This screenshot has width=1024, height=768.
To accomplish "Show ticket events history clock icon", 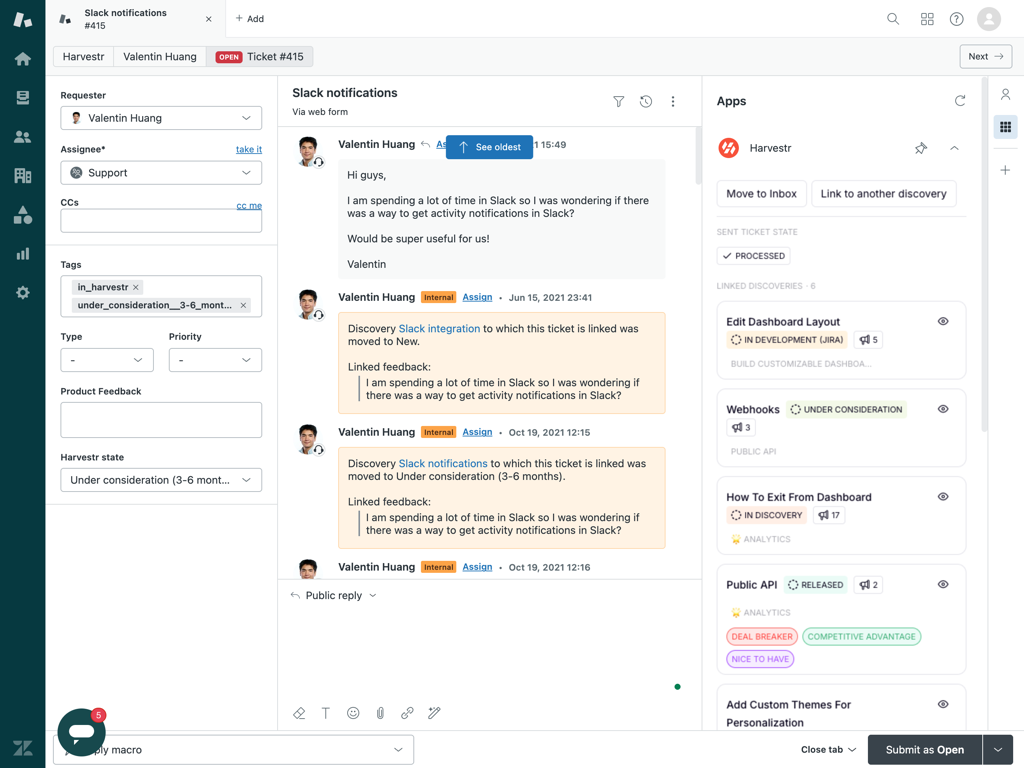I will 646,101.
